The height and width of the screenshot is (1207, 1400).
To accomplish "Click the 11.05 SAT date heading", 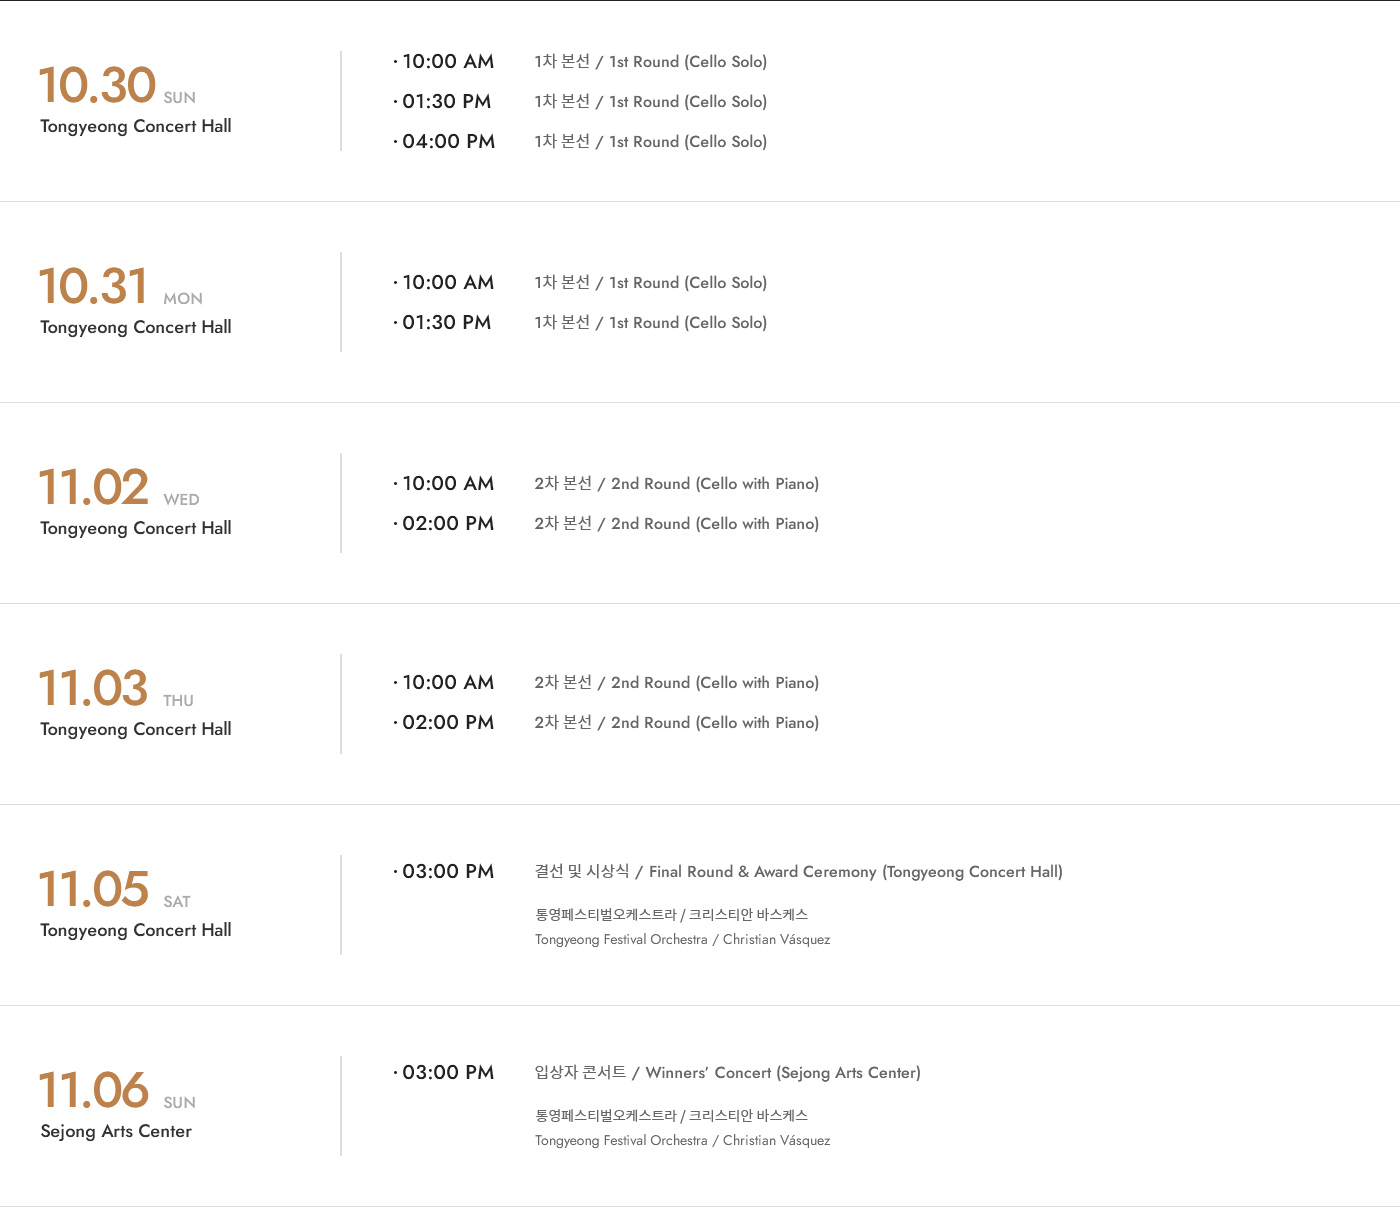I will tap(114, 889).
